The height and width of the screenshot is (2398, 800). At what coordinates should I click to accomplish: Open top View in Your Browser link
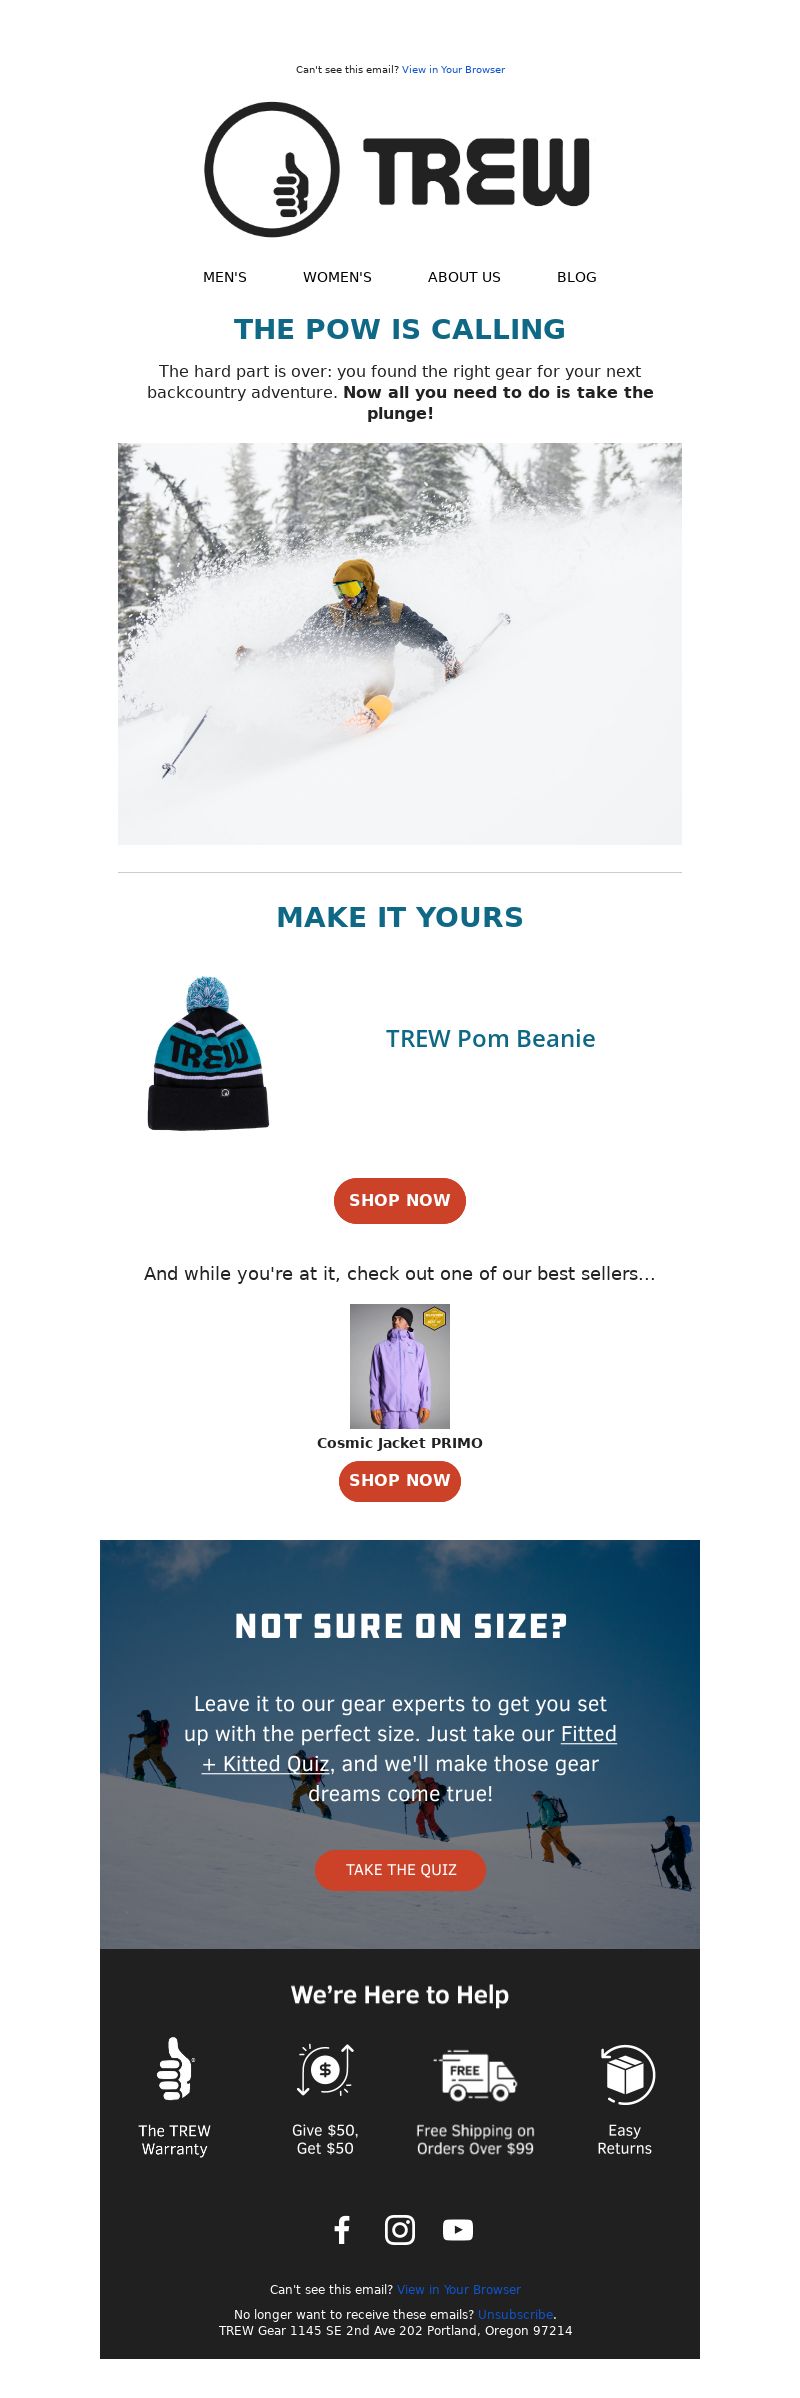453,70
